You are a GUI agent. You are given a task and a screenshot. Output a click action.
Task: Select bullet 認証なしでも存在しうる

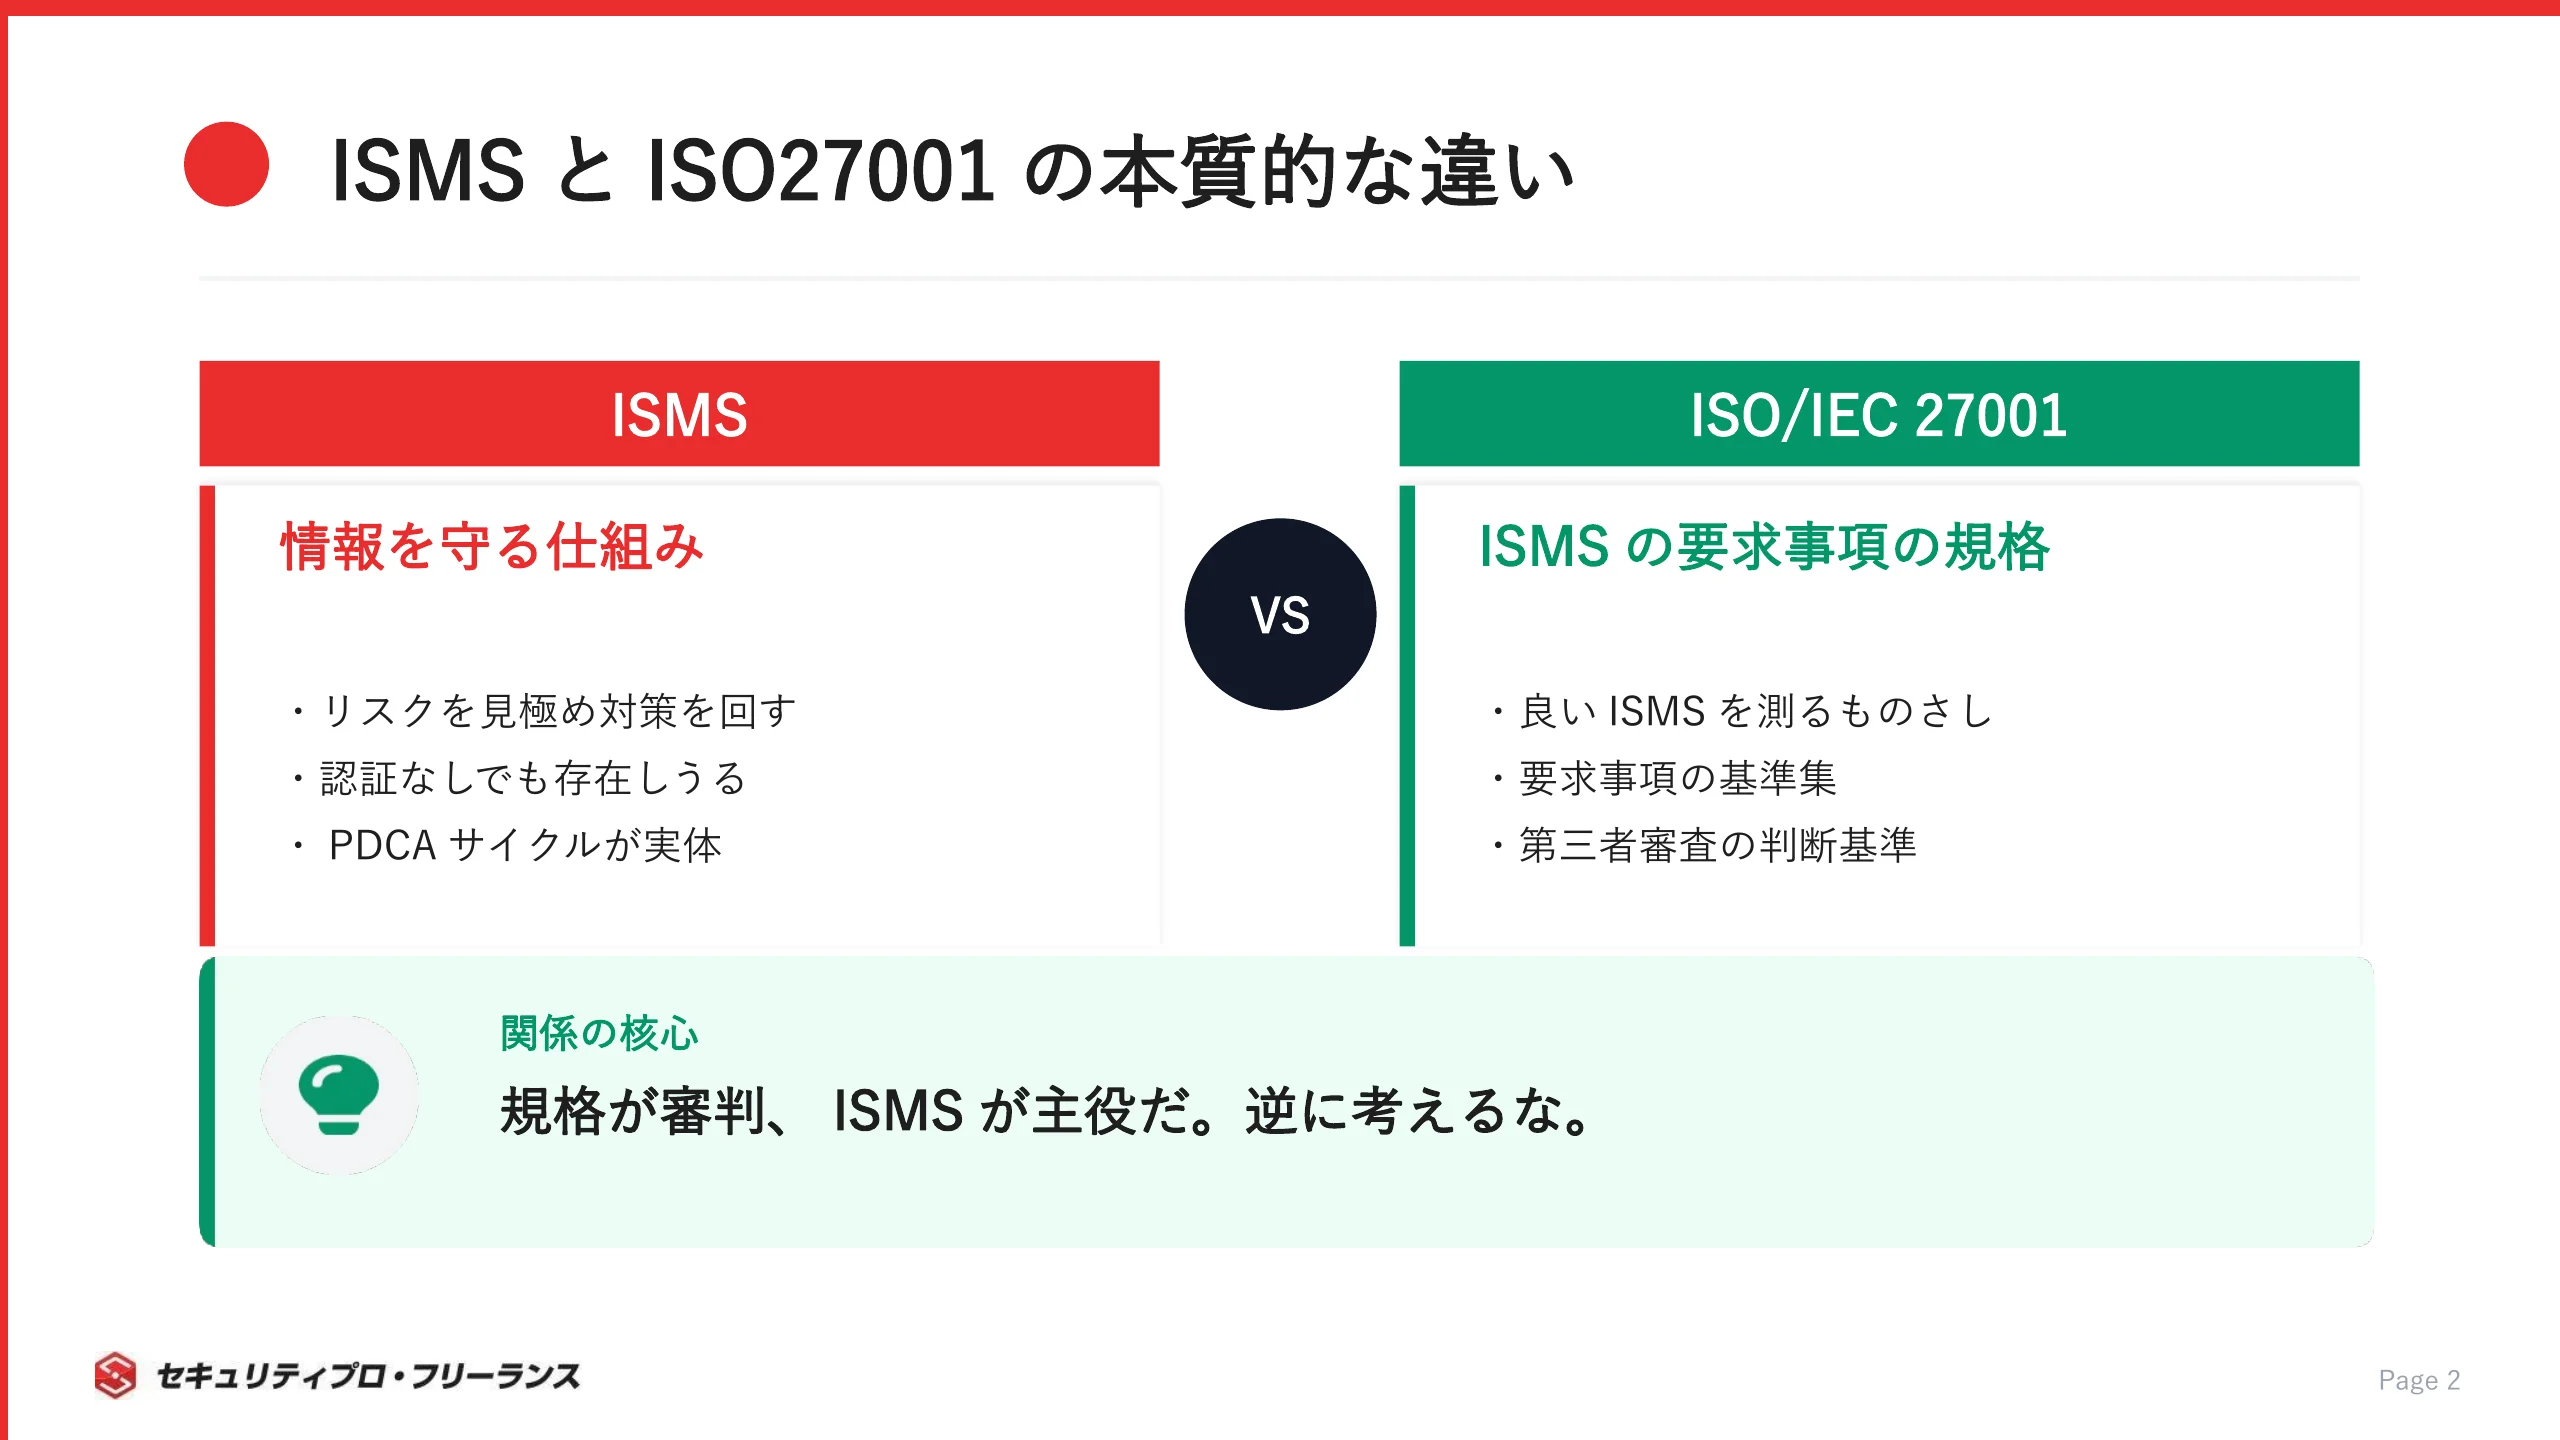point(518,778)
